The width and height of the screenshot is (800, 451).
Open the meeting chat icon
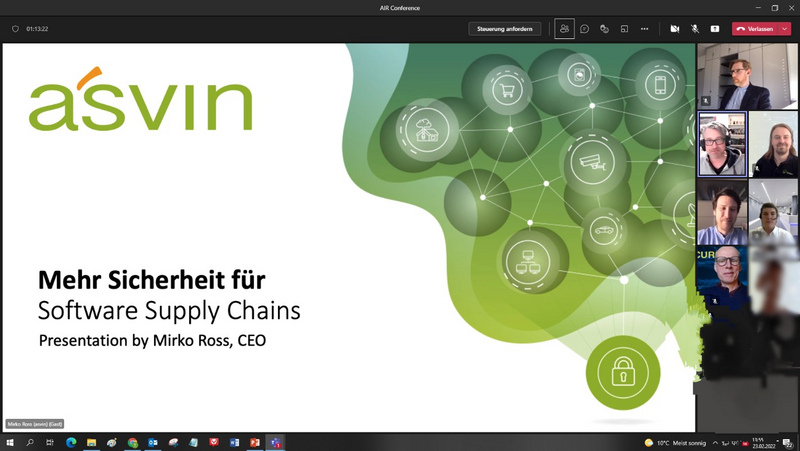point(585,29)
